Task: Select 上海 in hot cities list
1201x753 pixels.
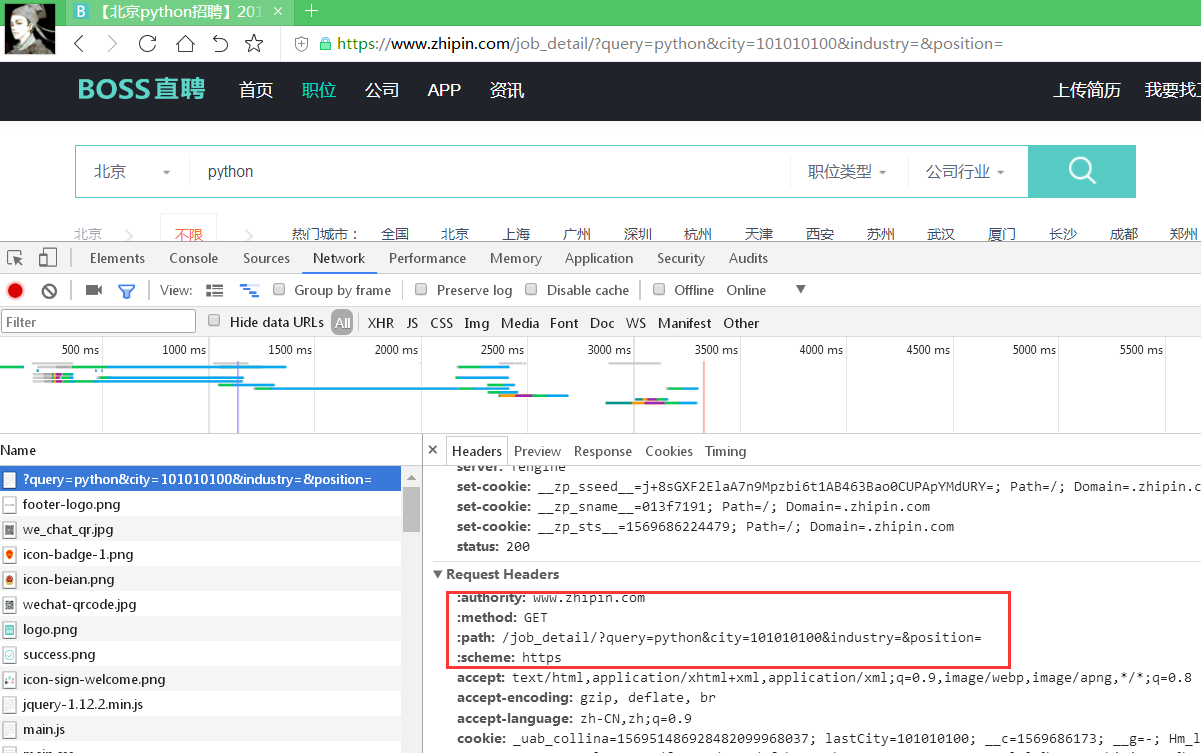Action: pos(517,234)
